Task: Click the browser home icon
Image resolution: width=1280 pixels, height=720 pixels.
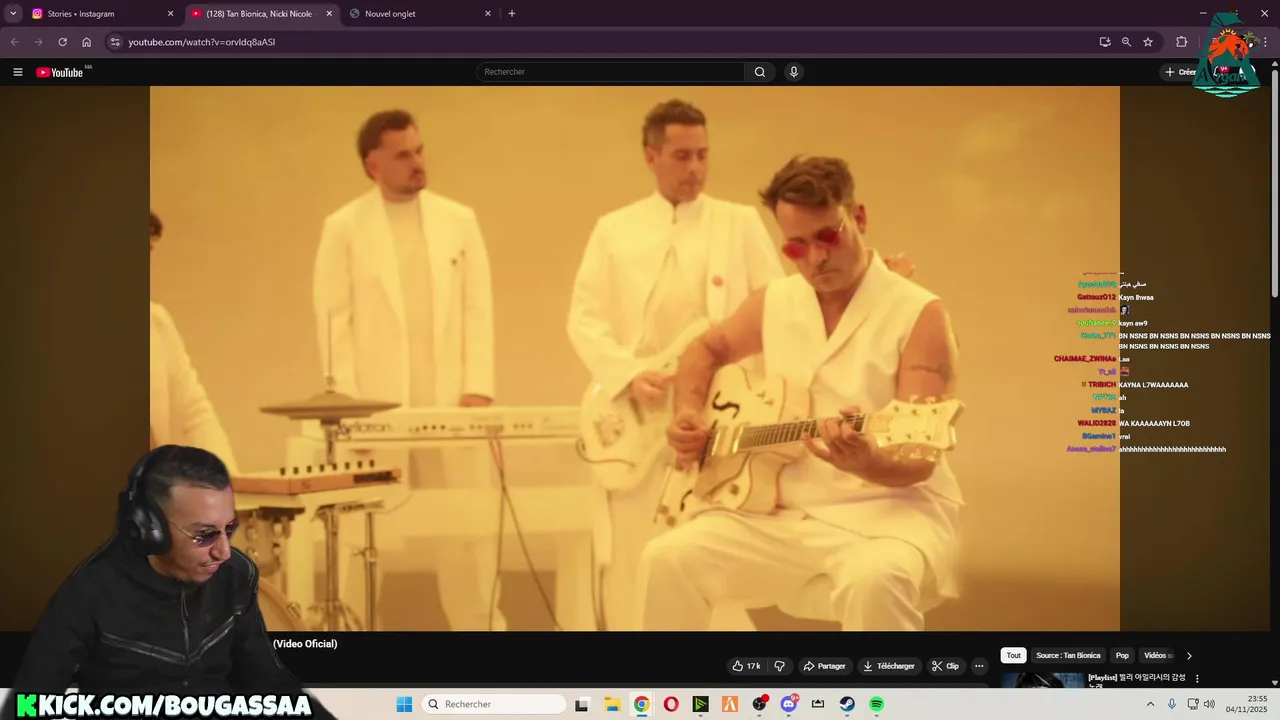Action: (x=86, y=42)
